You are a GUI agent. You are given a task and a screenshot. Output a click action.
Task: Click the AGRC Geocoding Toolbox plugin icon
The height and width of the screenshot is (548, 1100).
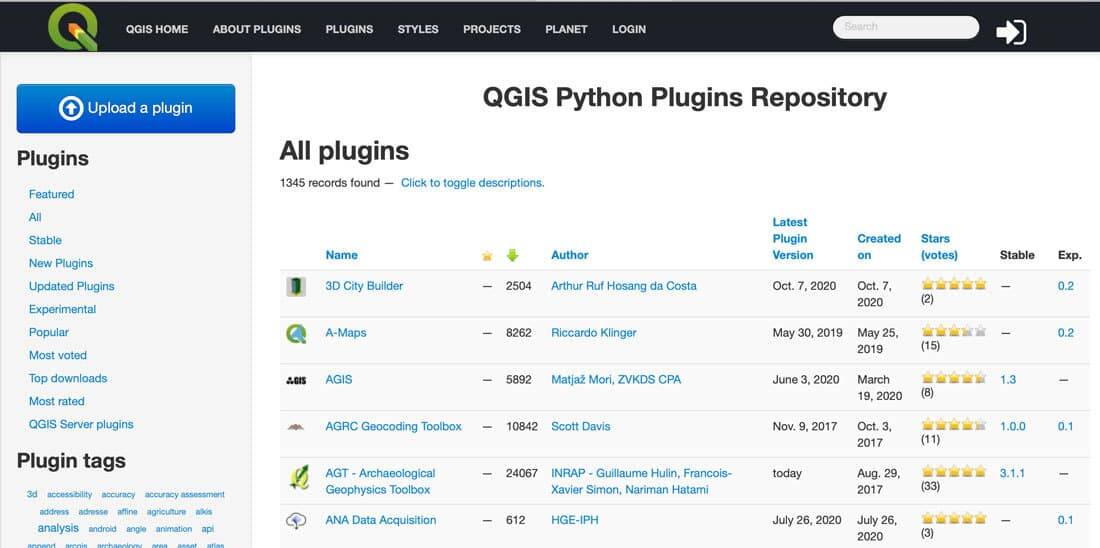296,427
